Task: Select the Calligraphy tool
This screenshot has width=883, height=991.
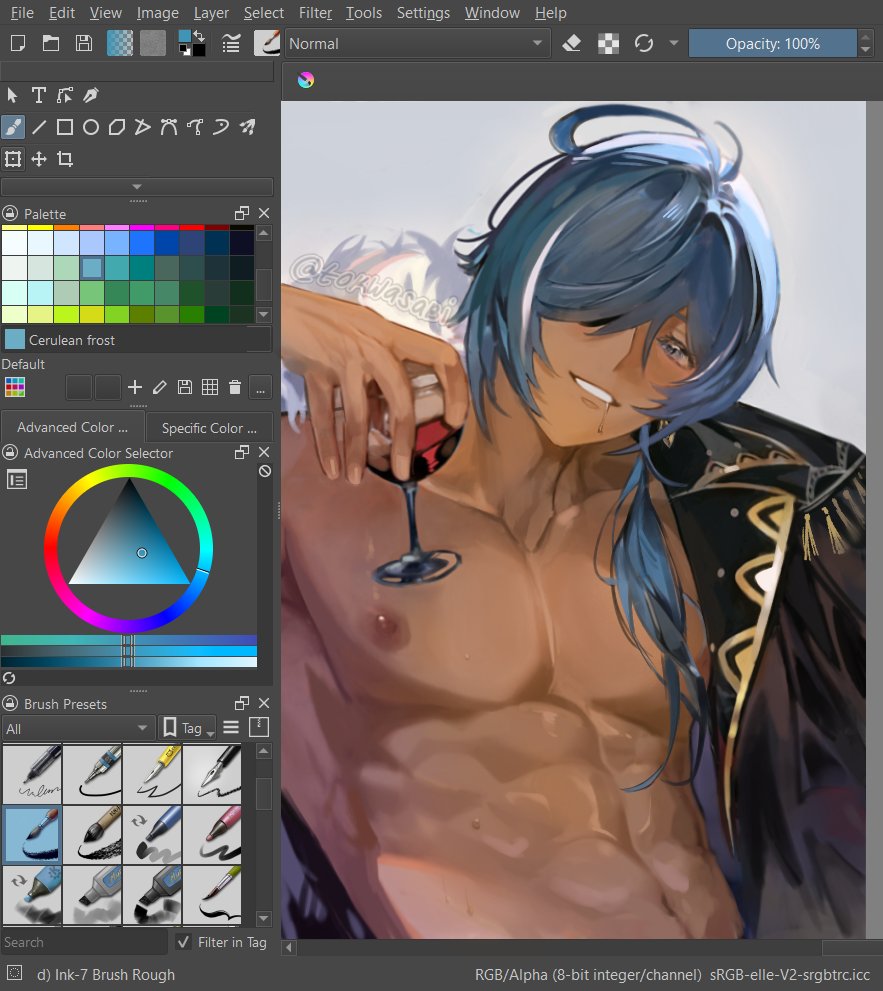Action: coord(91,95)
